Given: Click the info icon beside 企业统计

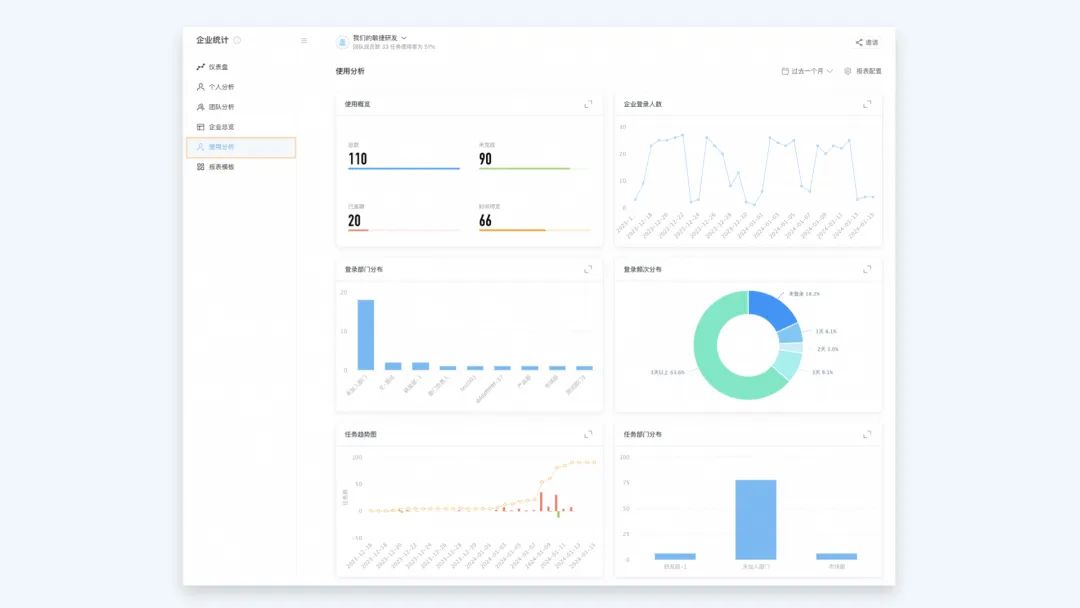Looking at the screenshot, I should click(x=238, y=40).
